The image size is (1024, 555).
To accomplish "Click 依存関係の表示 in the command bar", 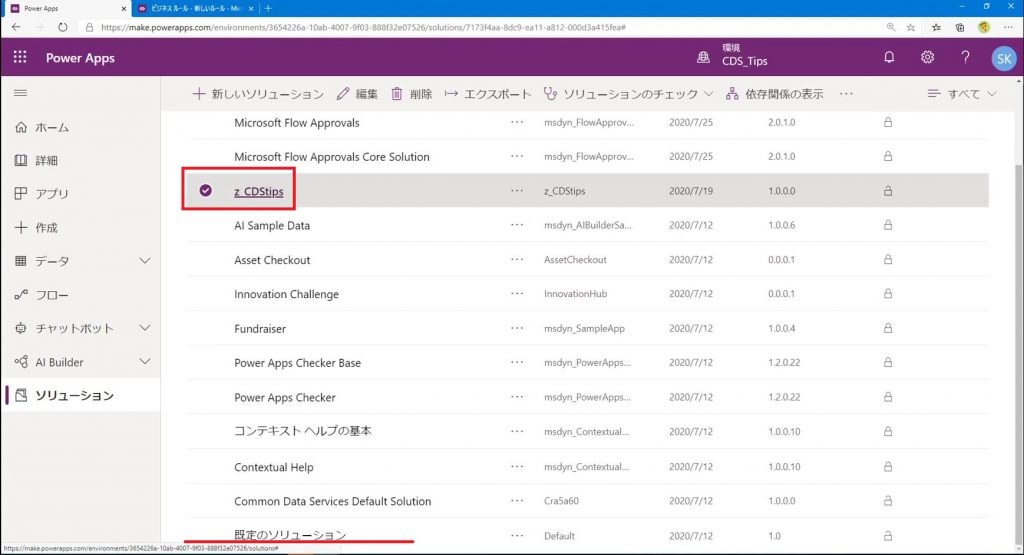I will [775, 94].
